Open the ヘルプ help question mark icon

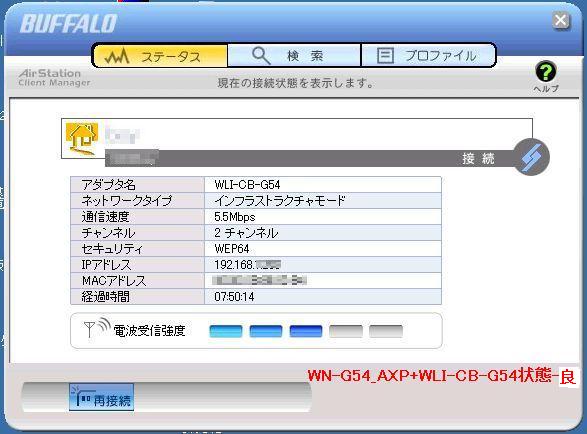546,72
